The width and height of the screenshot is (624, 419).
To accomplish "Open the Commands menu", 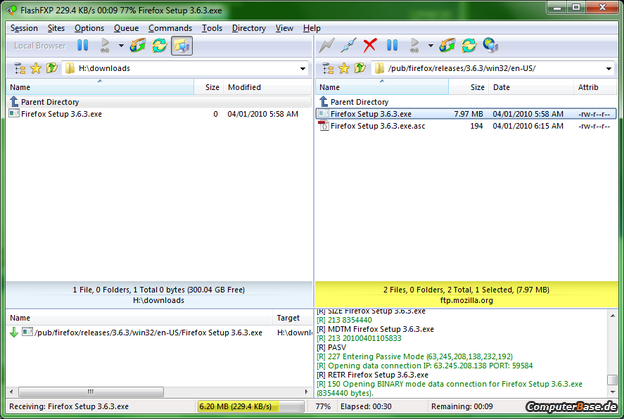I will click(170, 28).
